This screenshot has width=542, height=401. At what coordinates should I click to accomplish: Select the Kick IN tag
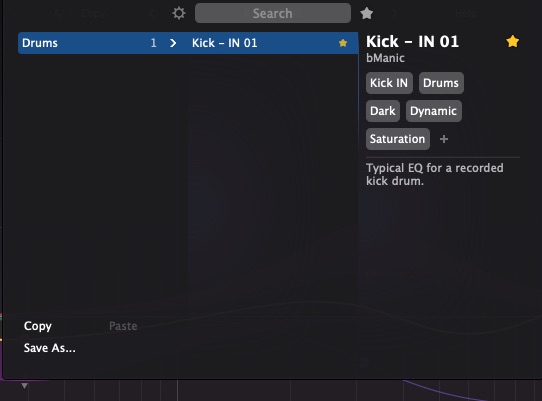pyautogui.click(x=389, y=83)
